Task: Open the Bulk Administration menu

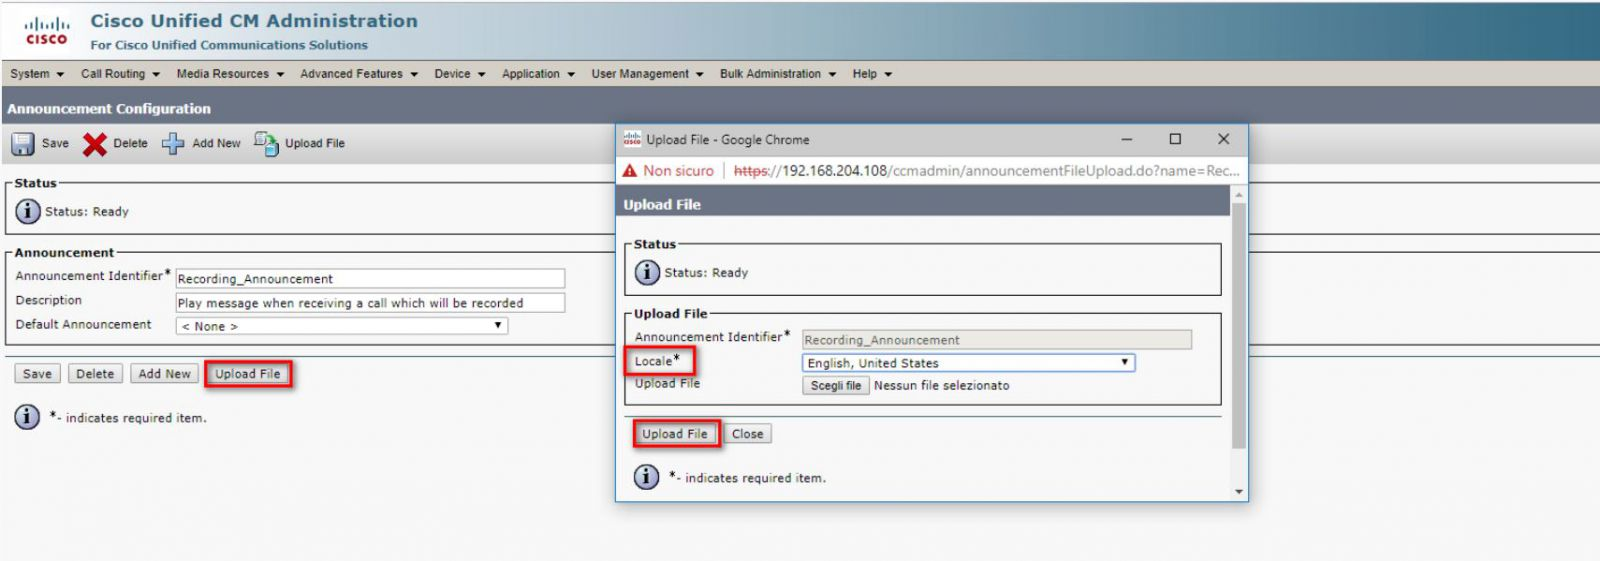Action: click(777, 74)
